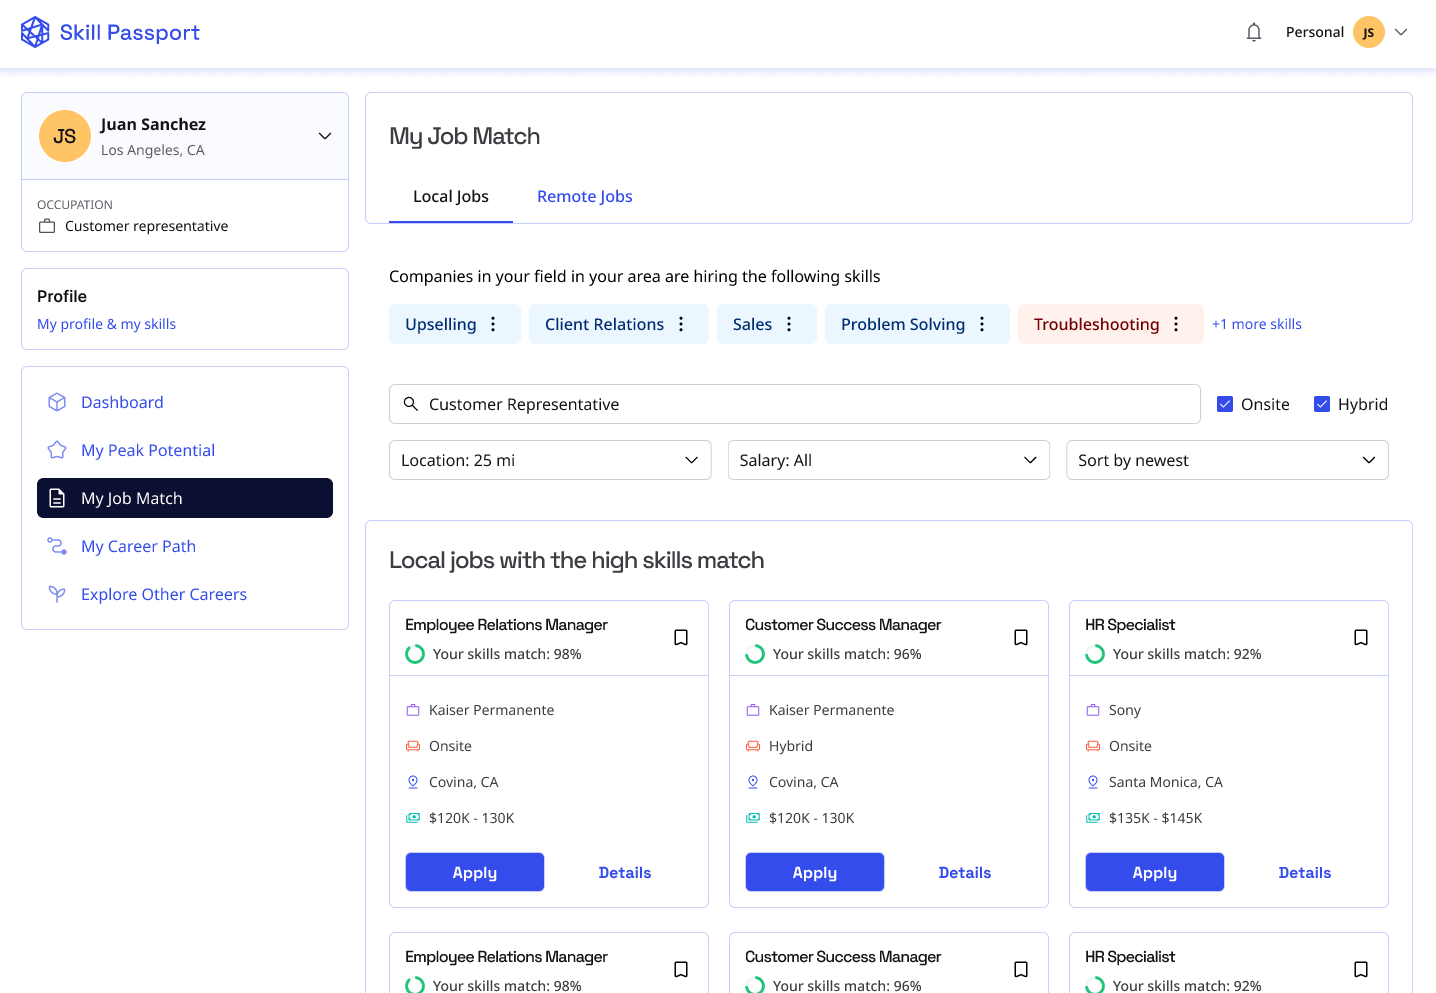Open the Upselling skill options menu
Image resolution: width=1436 pixels, height=993 pixels.
point(493,324)
